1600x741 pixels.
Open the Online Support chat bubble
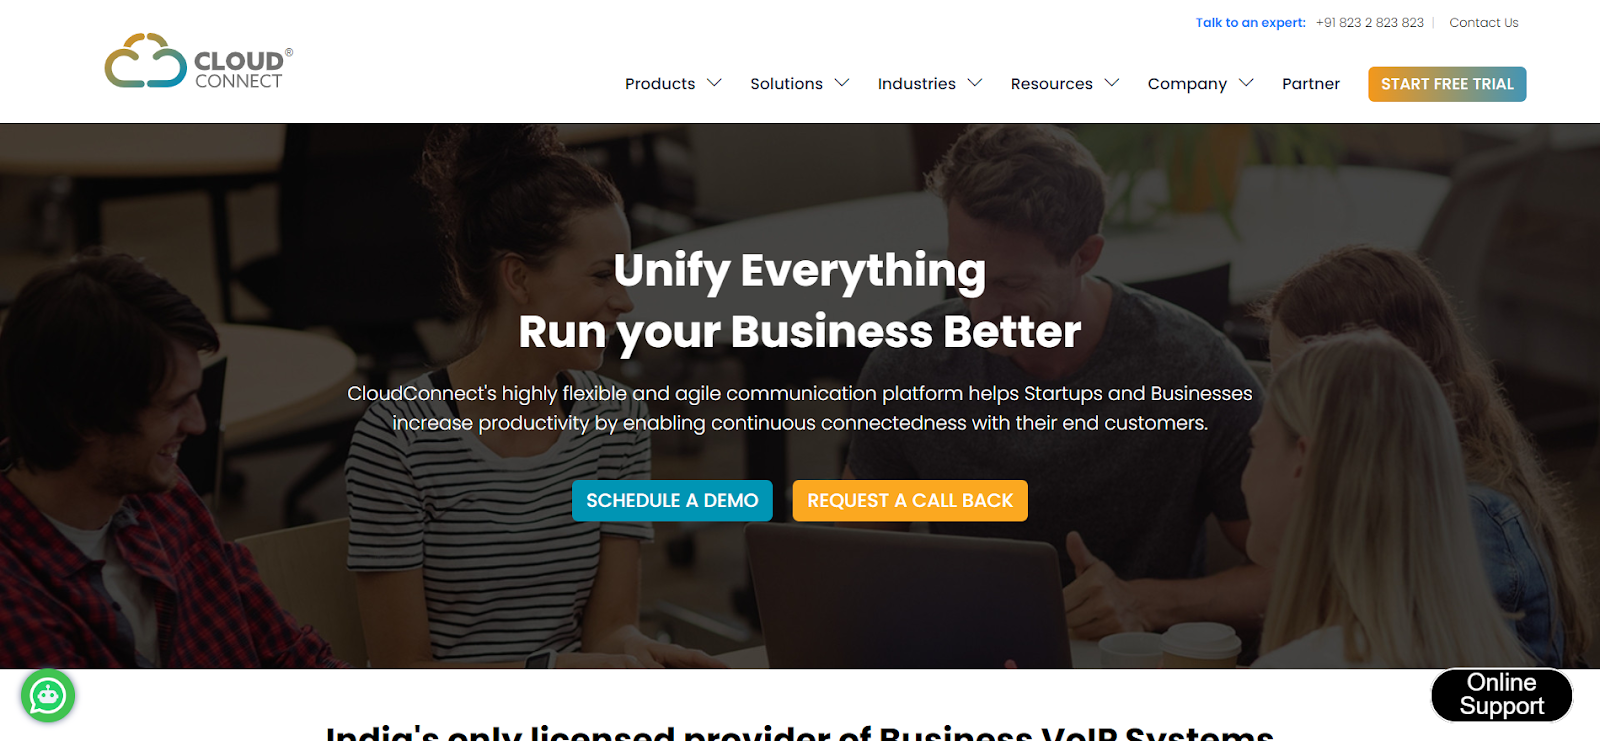pos(1501,695)
